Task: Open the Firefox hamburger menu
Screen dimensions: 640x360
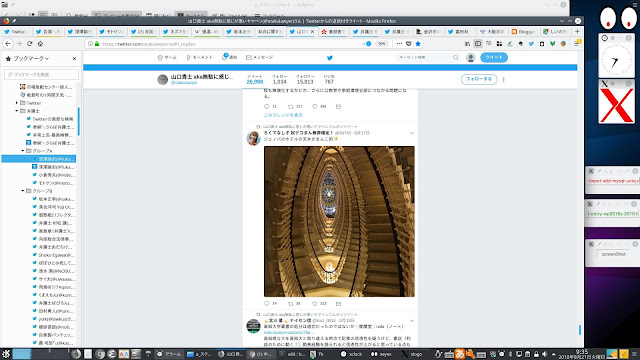Action: coord(577,44)
